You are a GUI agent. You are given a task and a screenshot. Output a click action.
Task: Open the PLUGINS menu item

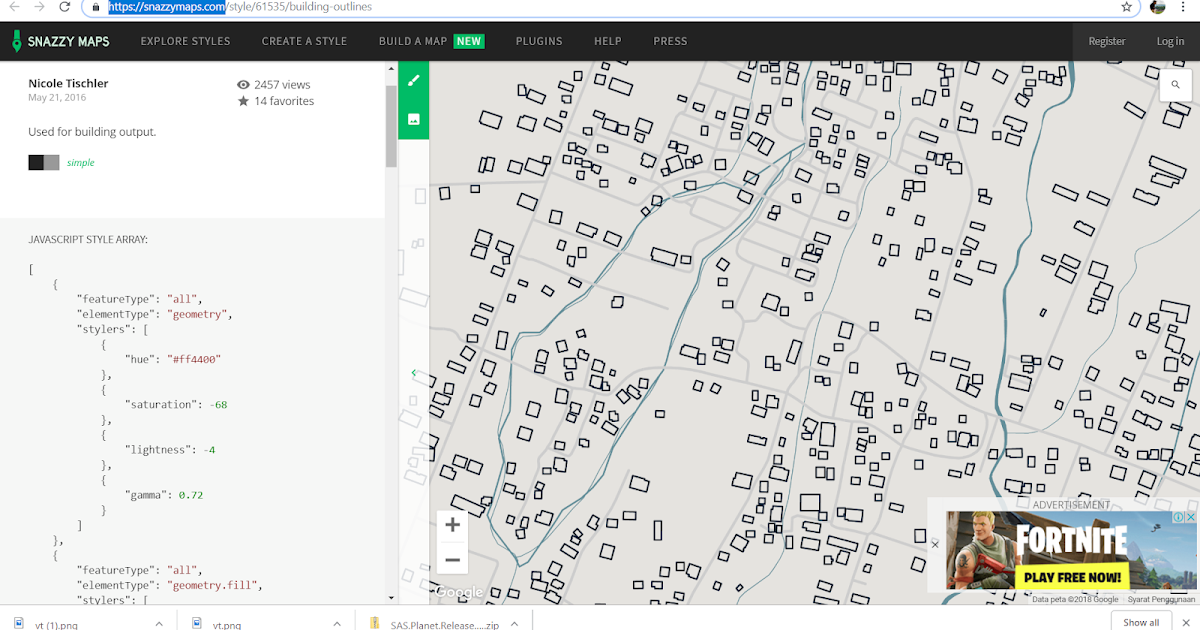click(x=539, y=41)
